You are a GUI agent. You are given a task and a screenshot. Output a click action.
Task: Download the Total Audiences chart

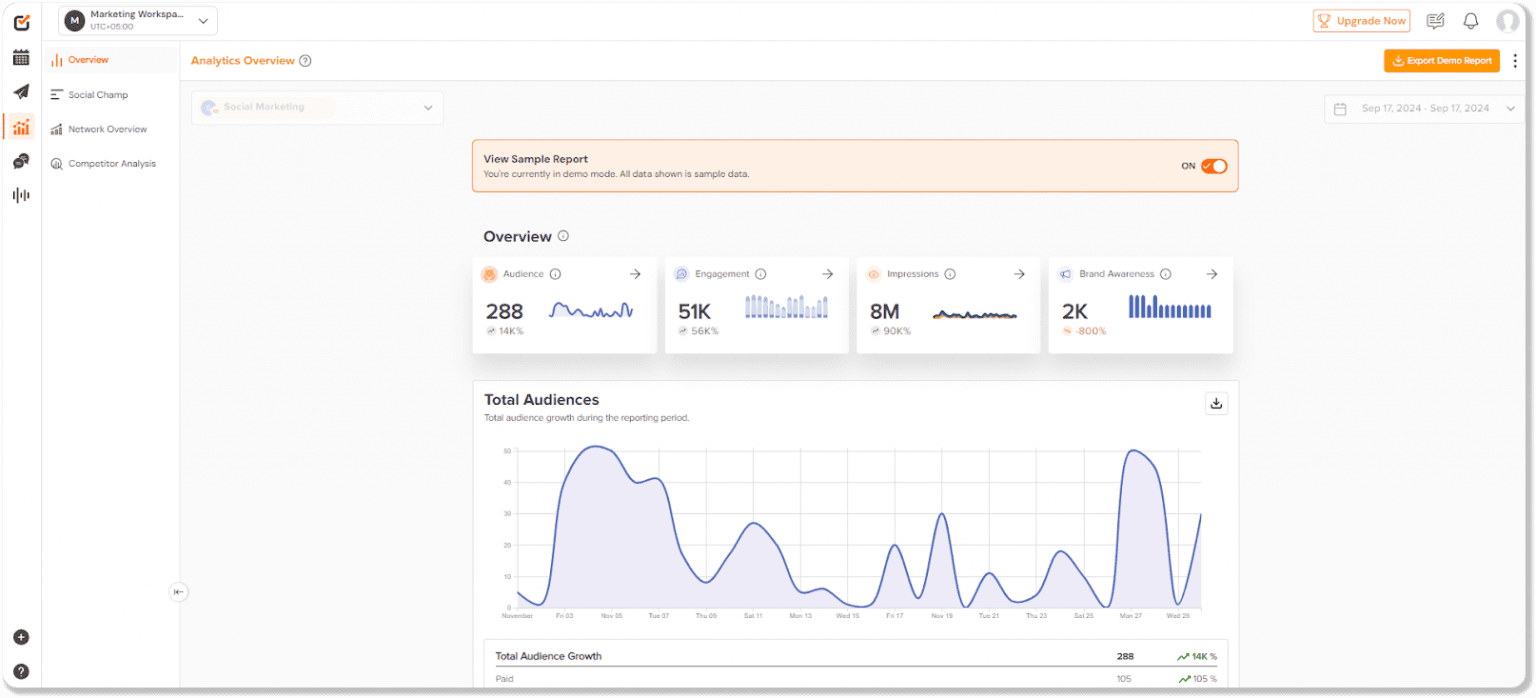[1216, 402]
